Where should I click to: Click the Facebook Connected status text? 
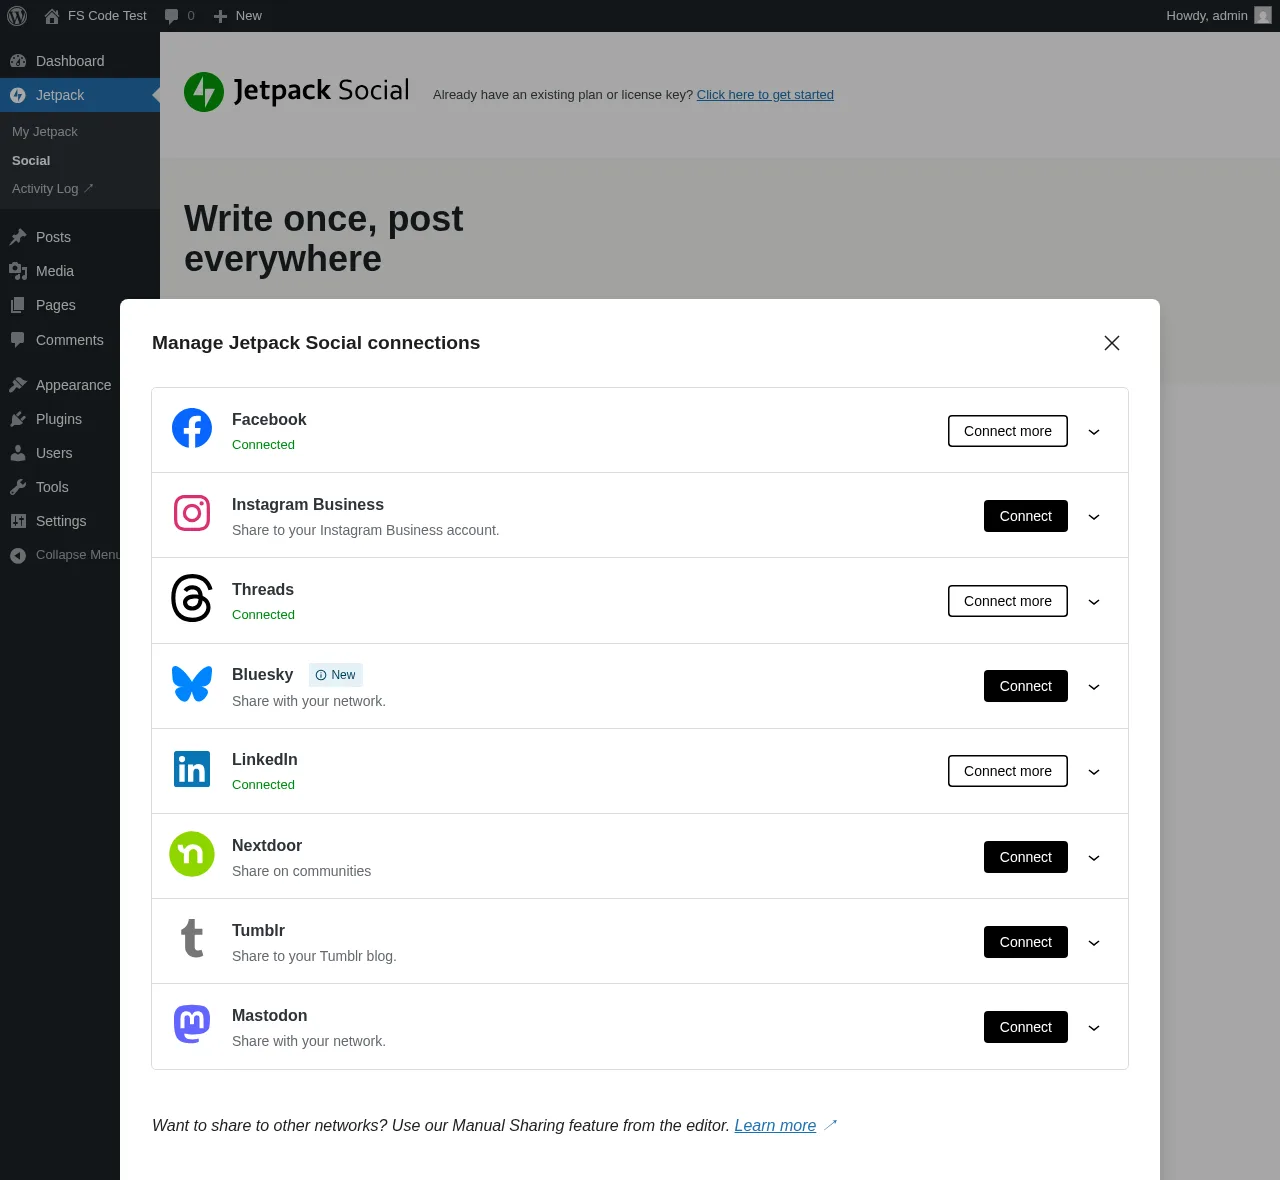click(263, 445)
